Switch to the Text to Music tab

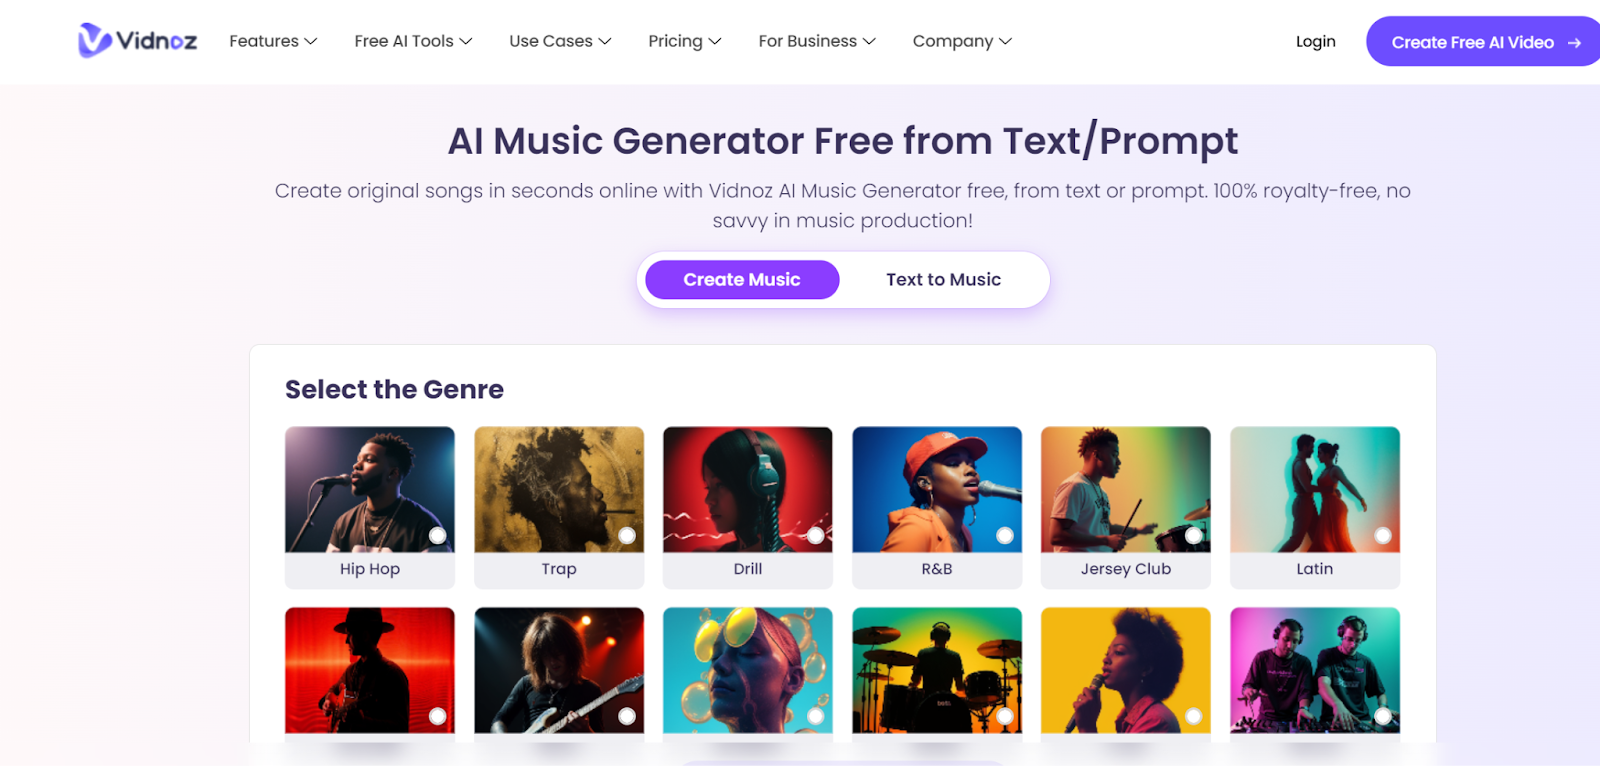tap(943, 280)
